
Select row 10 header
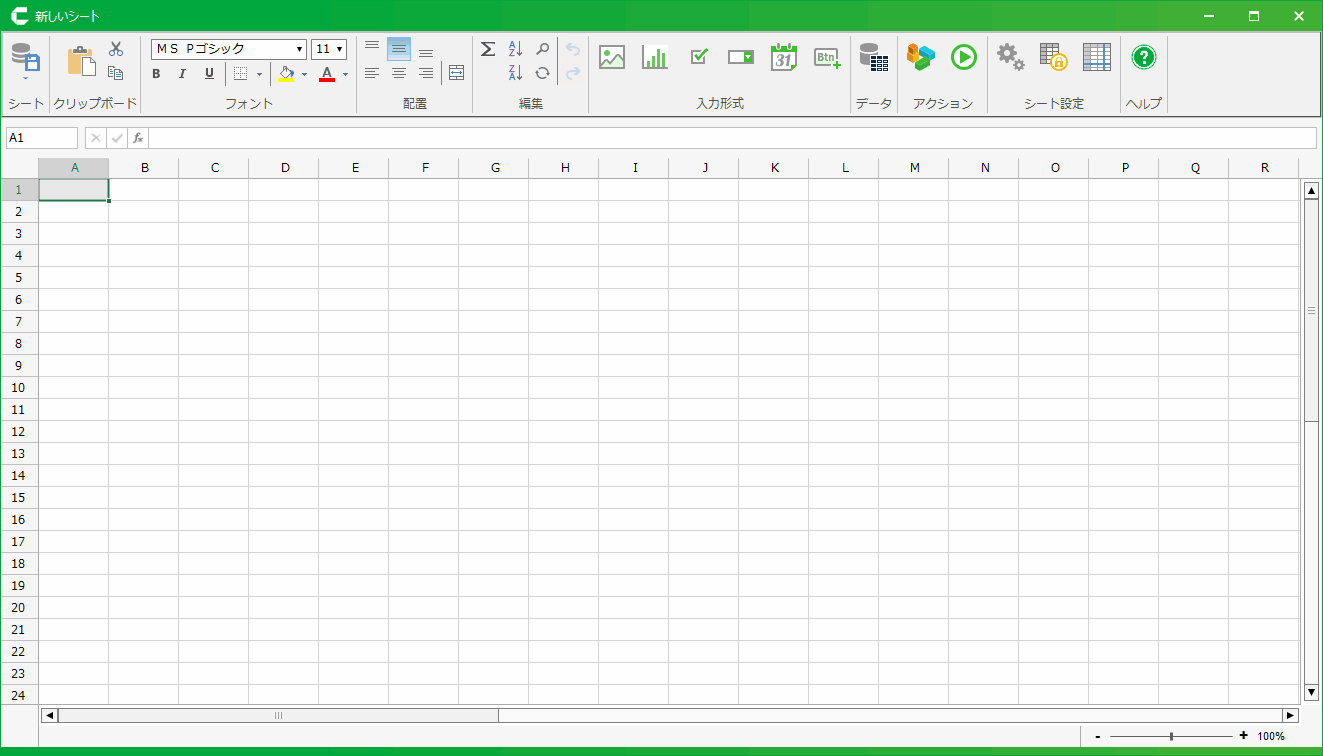[19, 387]
